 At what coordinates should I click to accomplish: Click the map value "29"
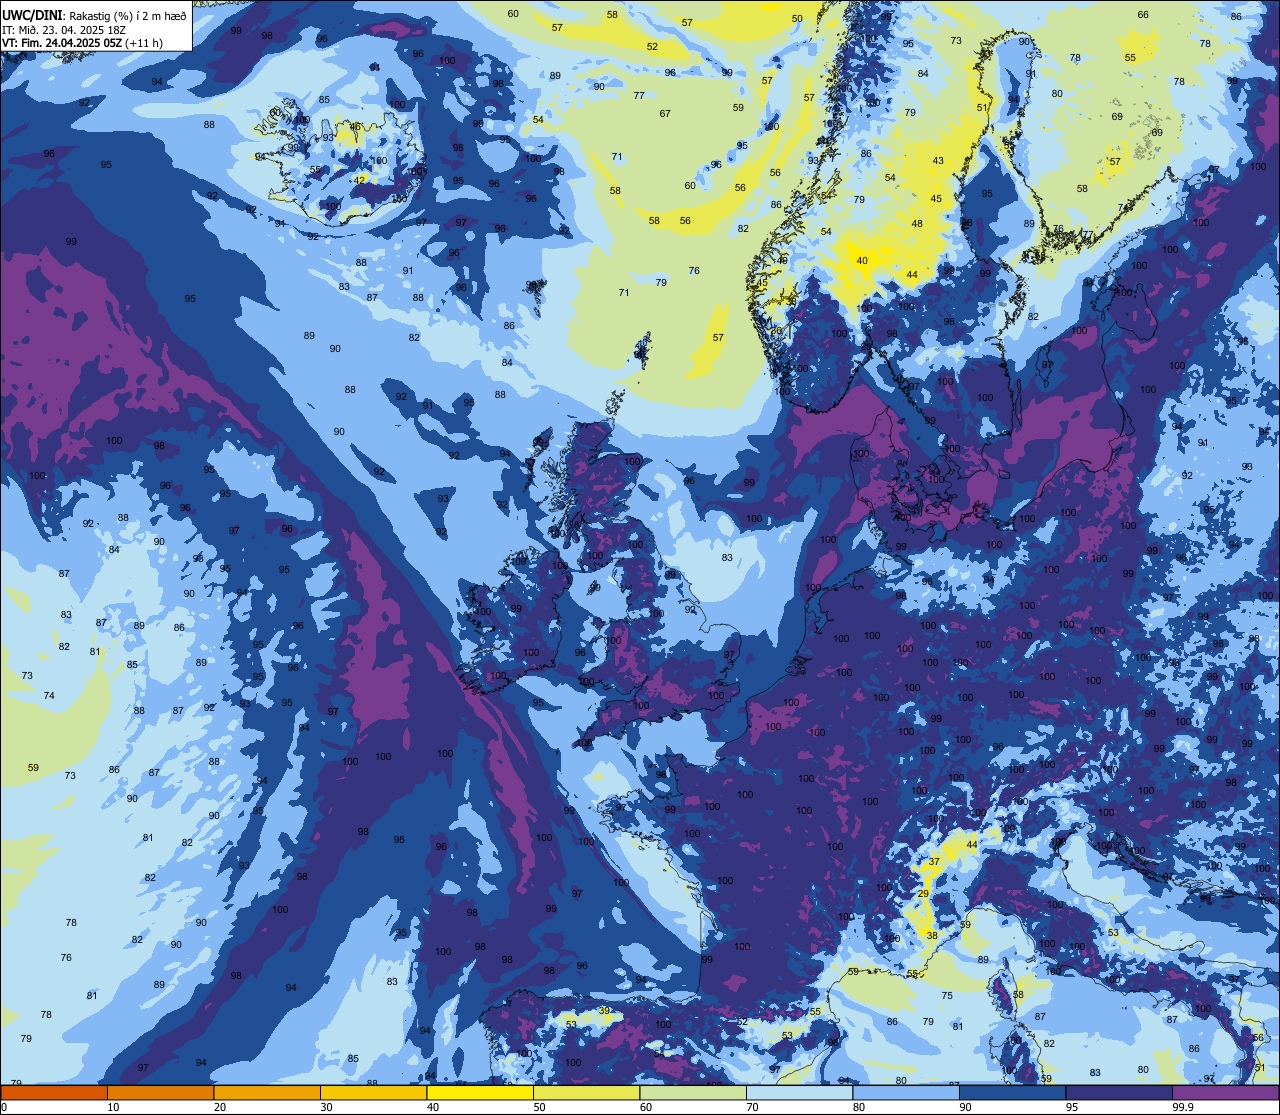coord(924,894)
